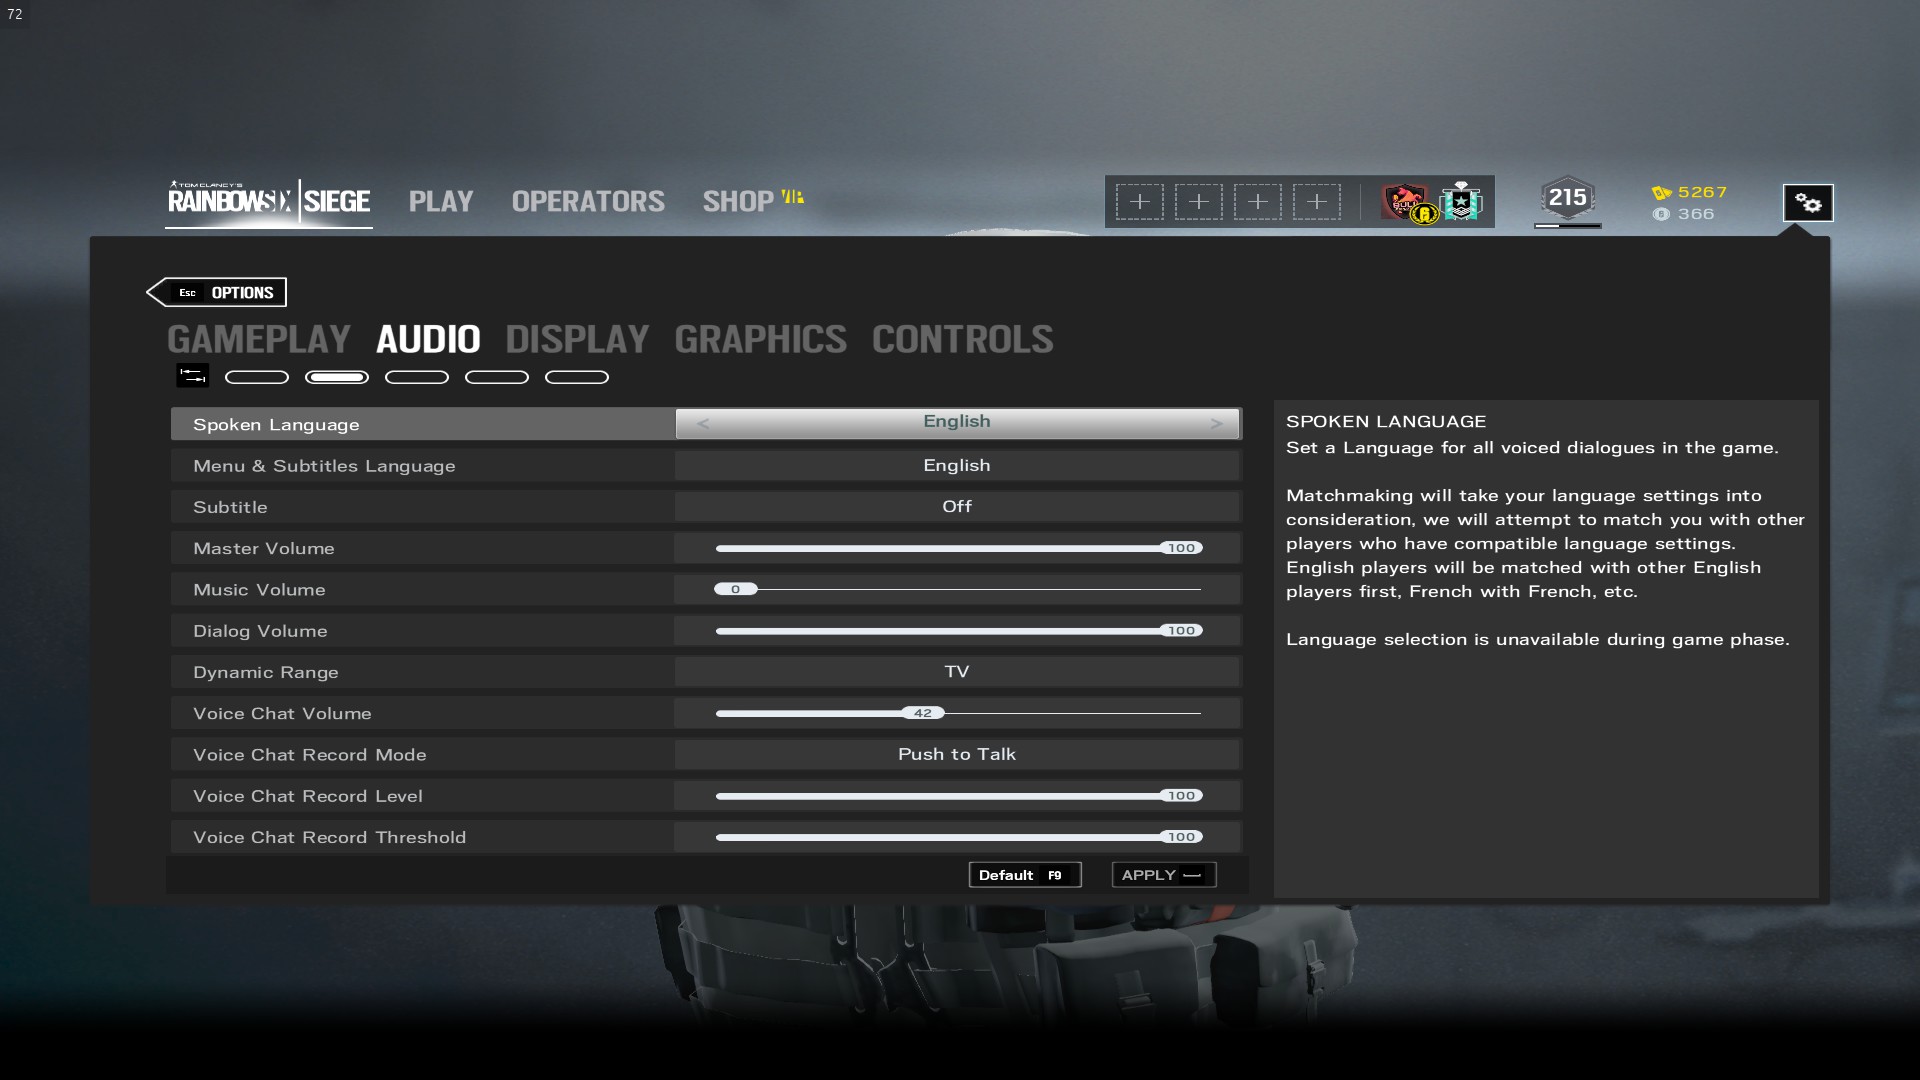Click the R6 credits coin icon
1920x1080 pixels.
tap(1661, 214)
